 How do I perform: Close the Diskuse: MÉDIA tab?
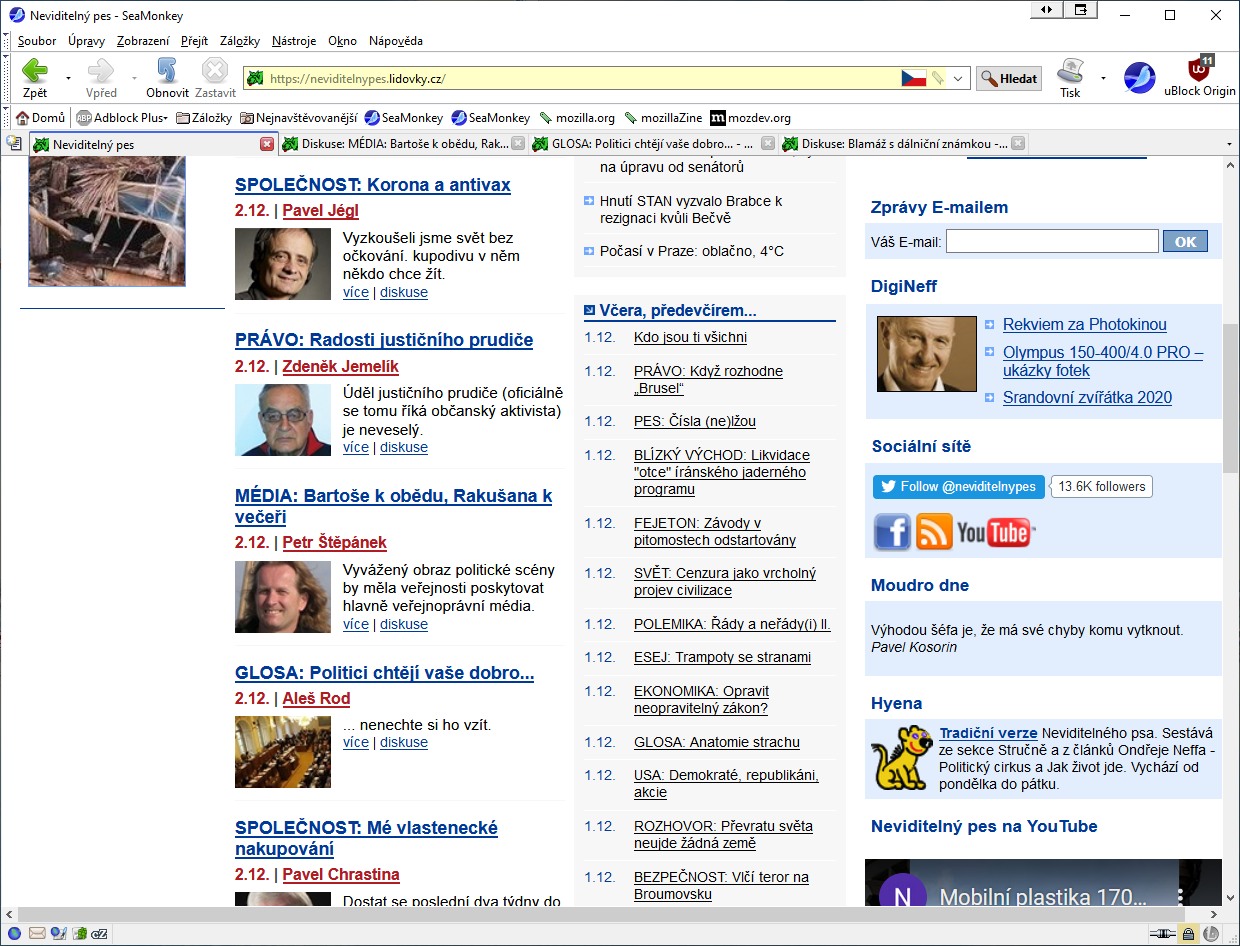(518, 144)
